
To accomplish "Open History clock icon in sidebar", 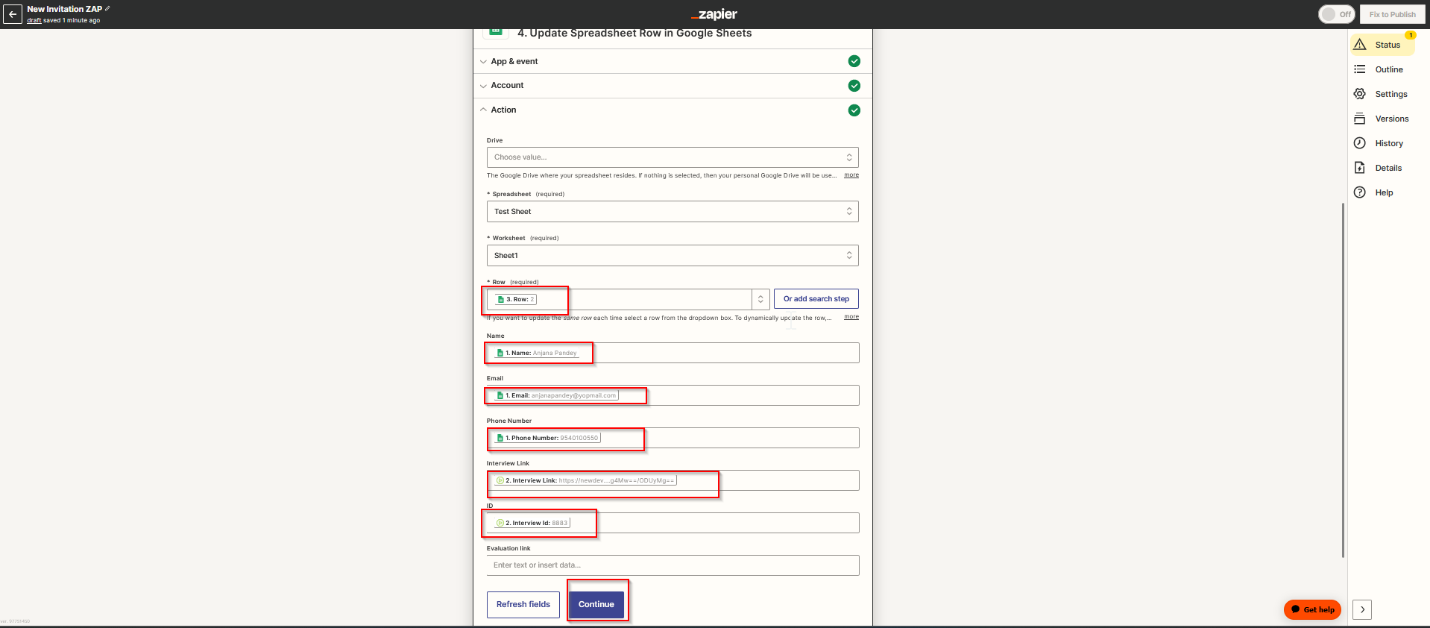I will 1359,143.
